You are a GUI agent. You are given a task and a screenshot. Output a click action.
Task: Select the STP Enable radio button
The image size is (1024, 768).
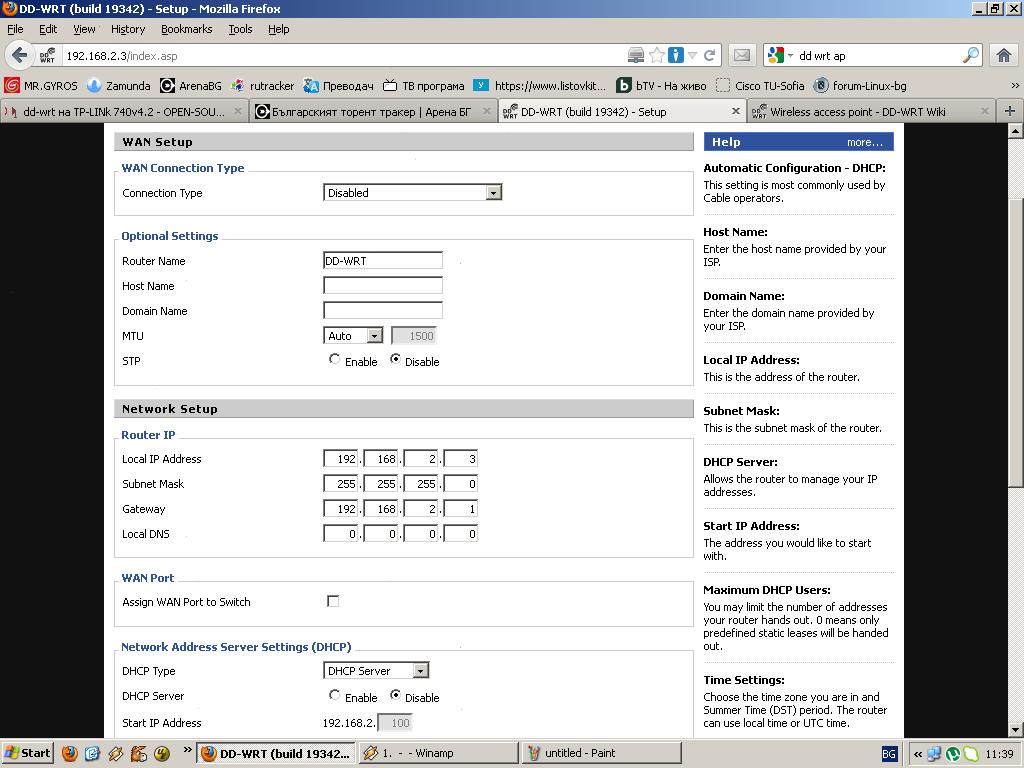[334, 360]
